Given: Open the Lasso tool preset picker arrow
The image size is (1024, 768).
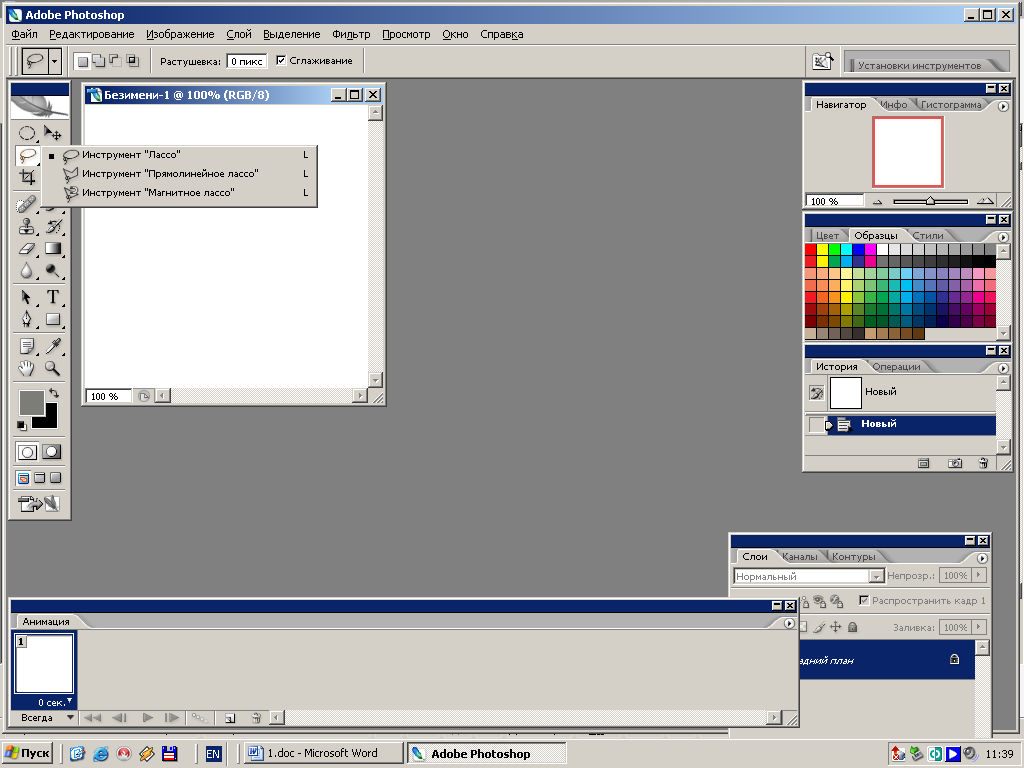Looking at the screenshot, I should (x=55, y=61).
